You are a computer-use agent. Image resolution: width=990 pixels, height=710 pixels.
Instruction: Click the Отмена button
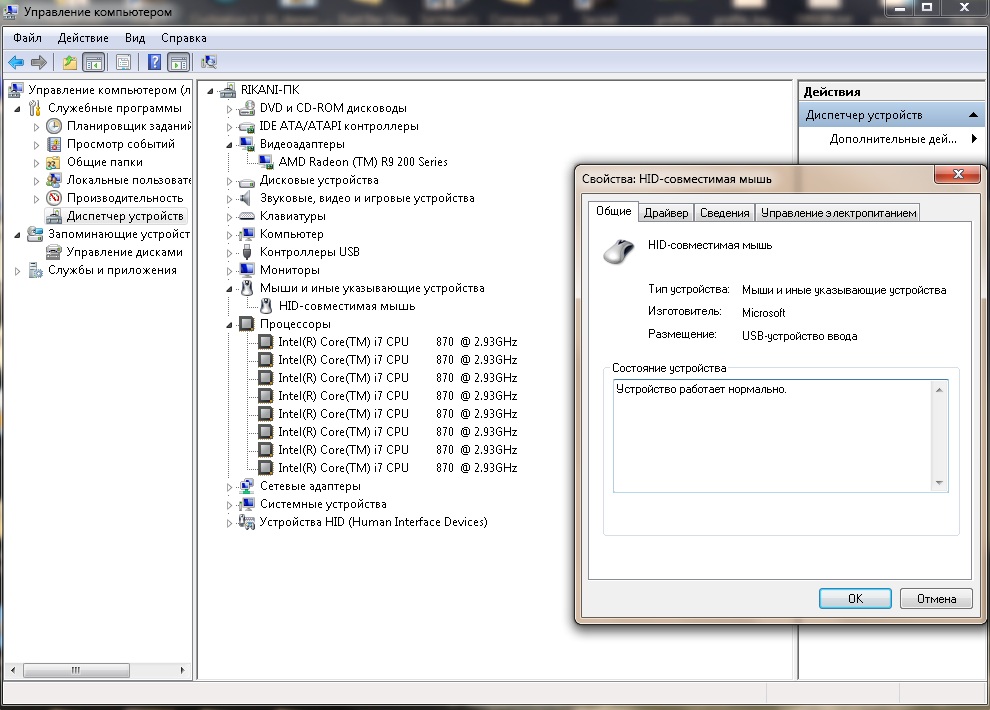(x=936, y=599)
